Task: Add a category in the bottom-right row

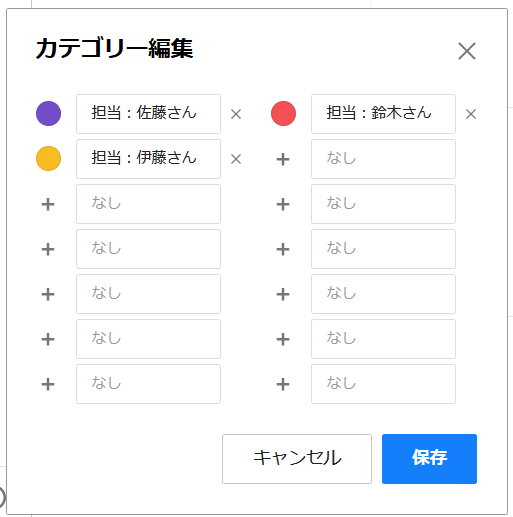Action: coord(283,384)
